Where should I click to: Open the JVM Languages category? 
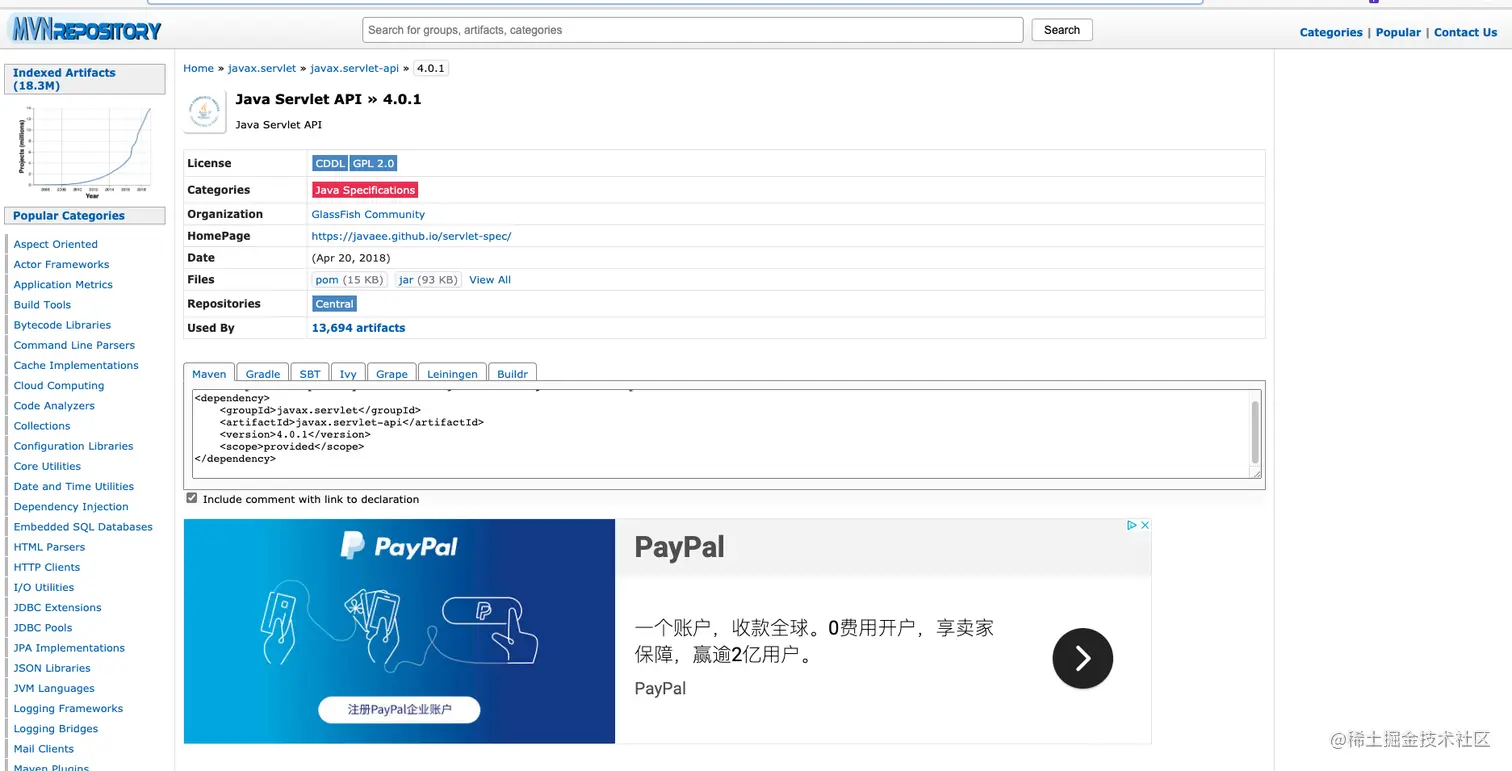54,688
